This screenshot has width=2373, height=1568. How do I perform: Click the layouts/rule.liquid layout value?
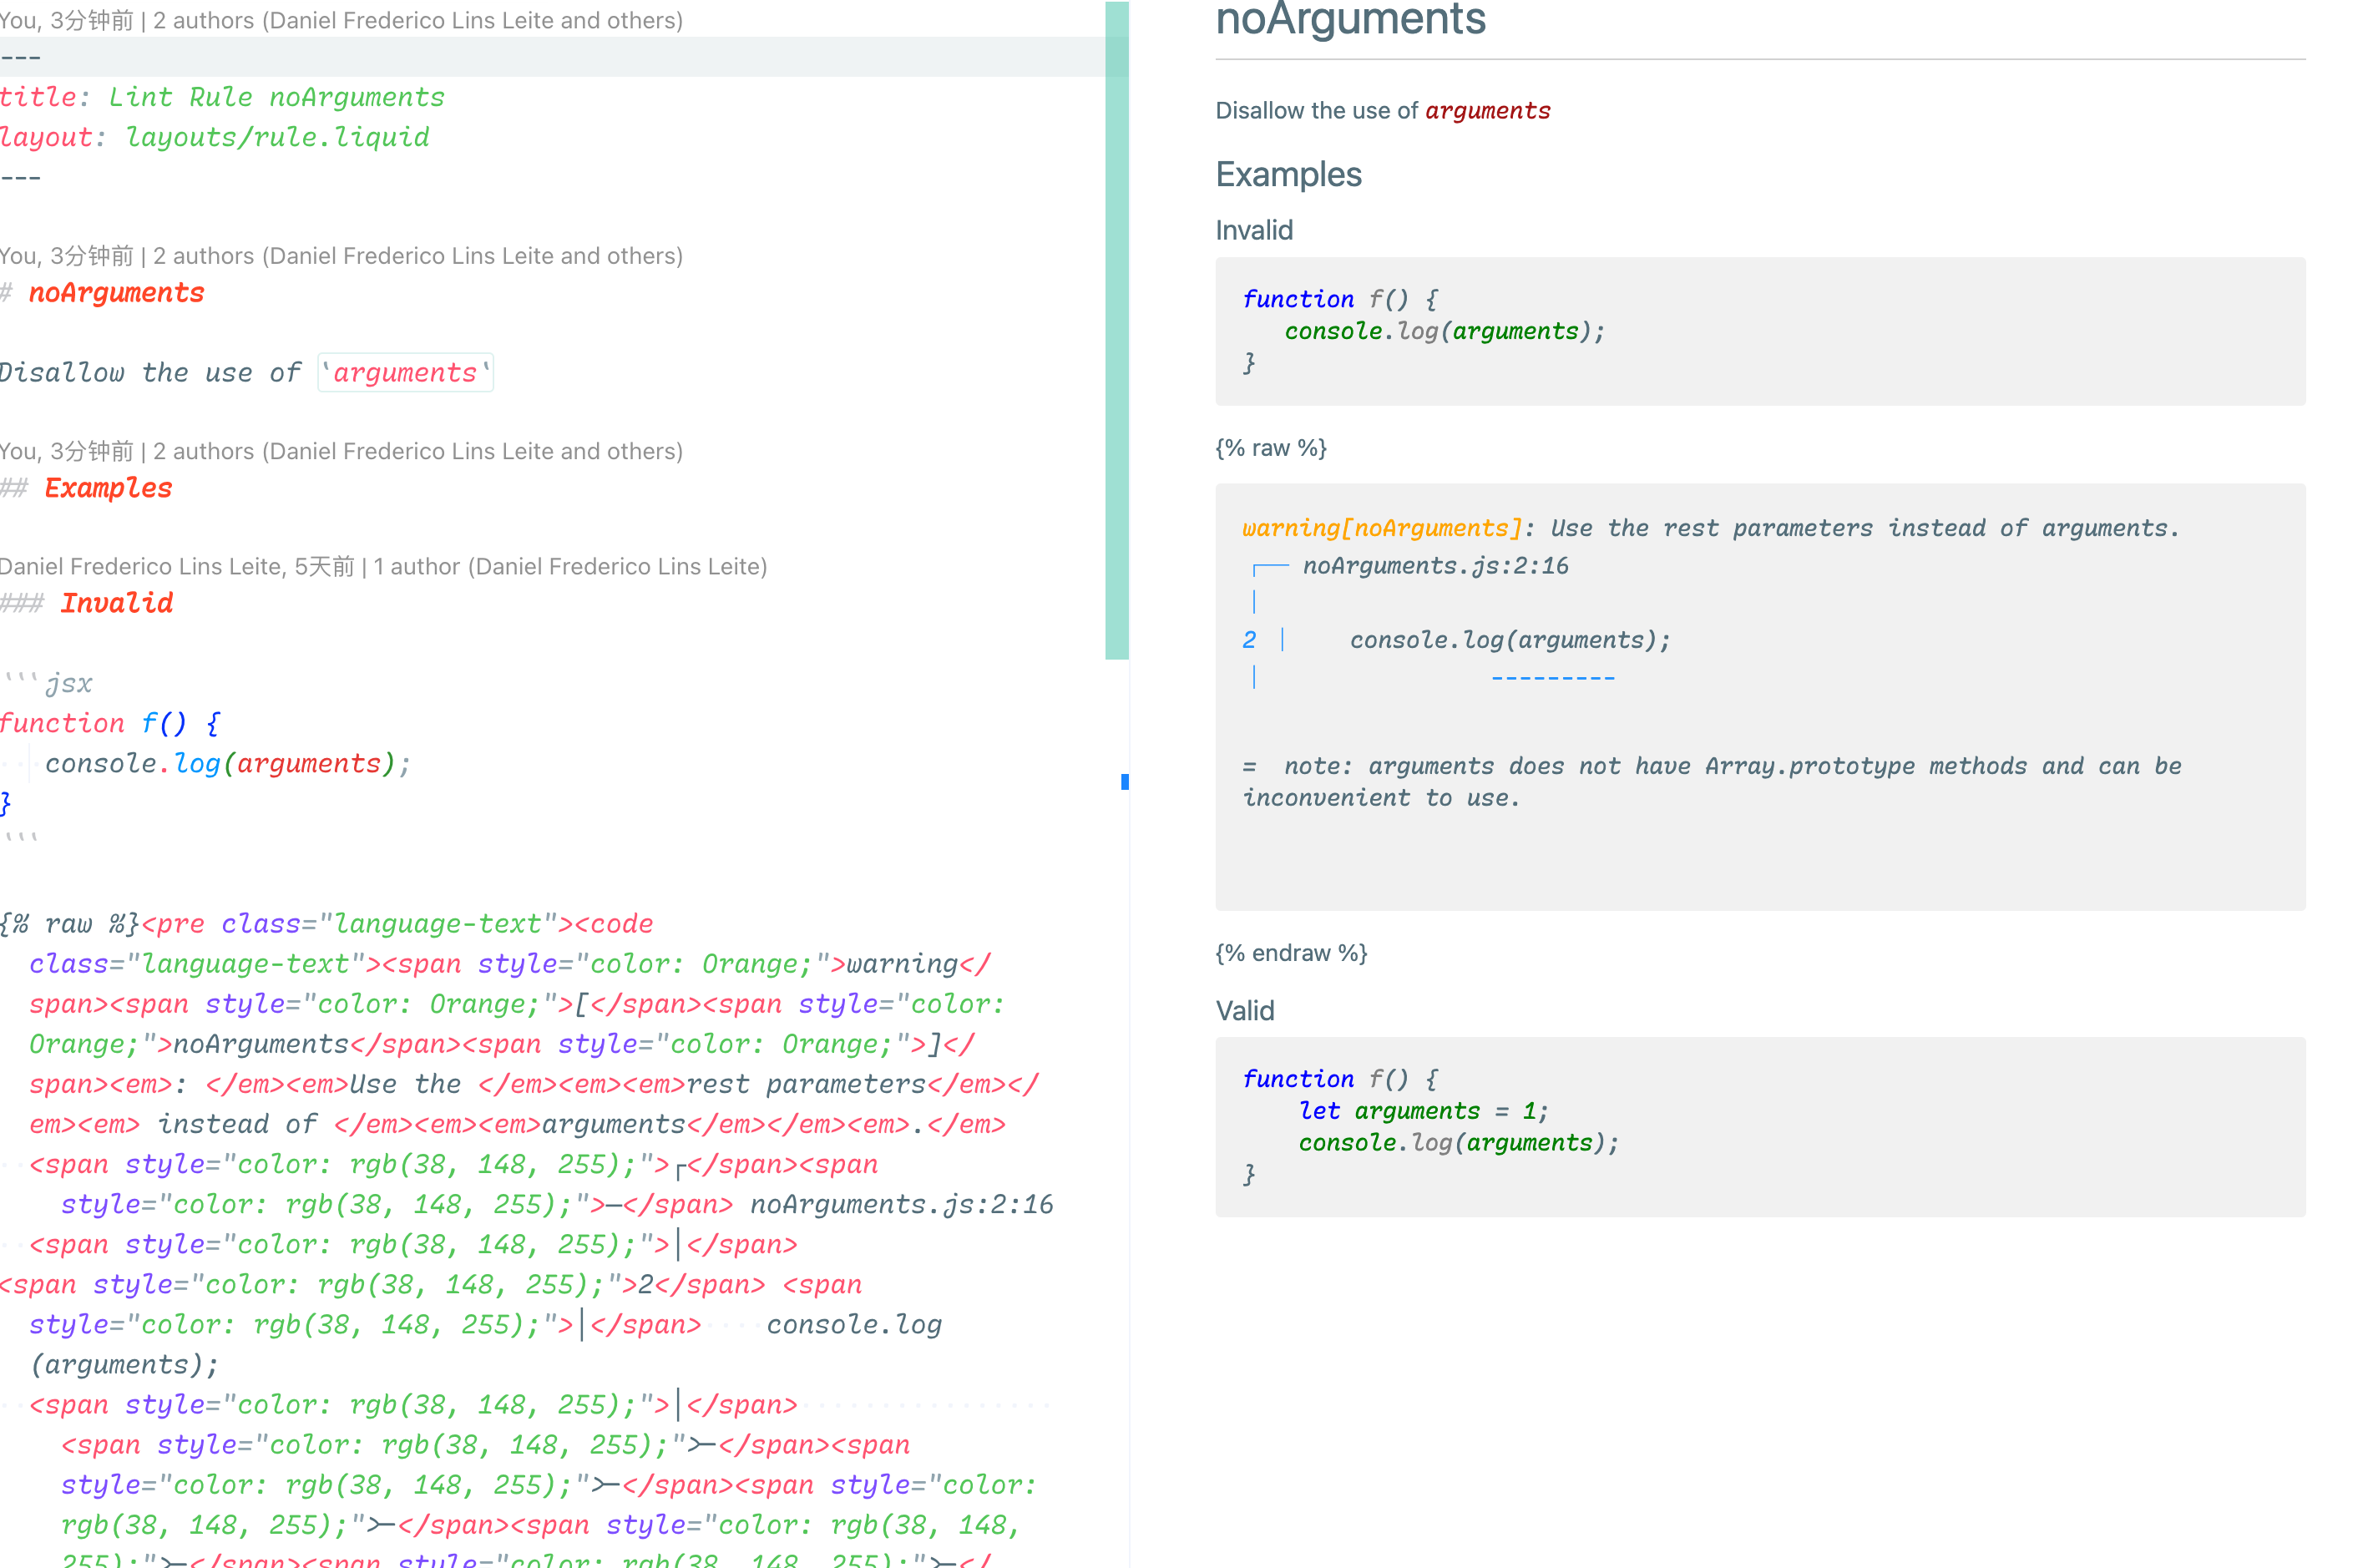pos(277,137)
